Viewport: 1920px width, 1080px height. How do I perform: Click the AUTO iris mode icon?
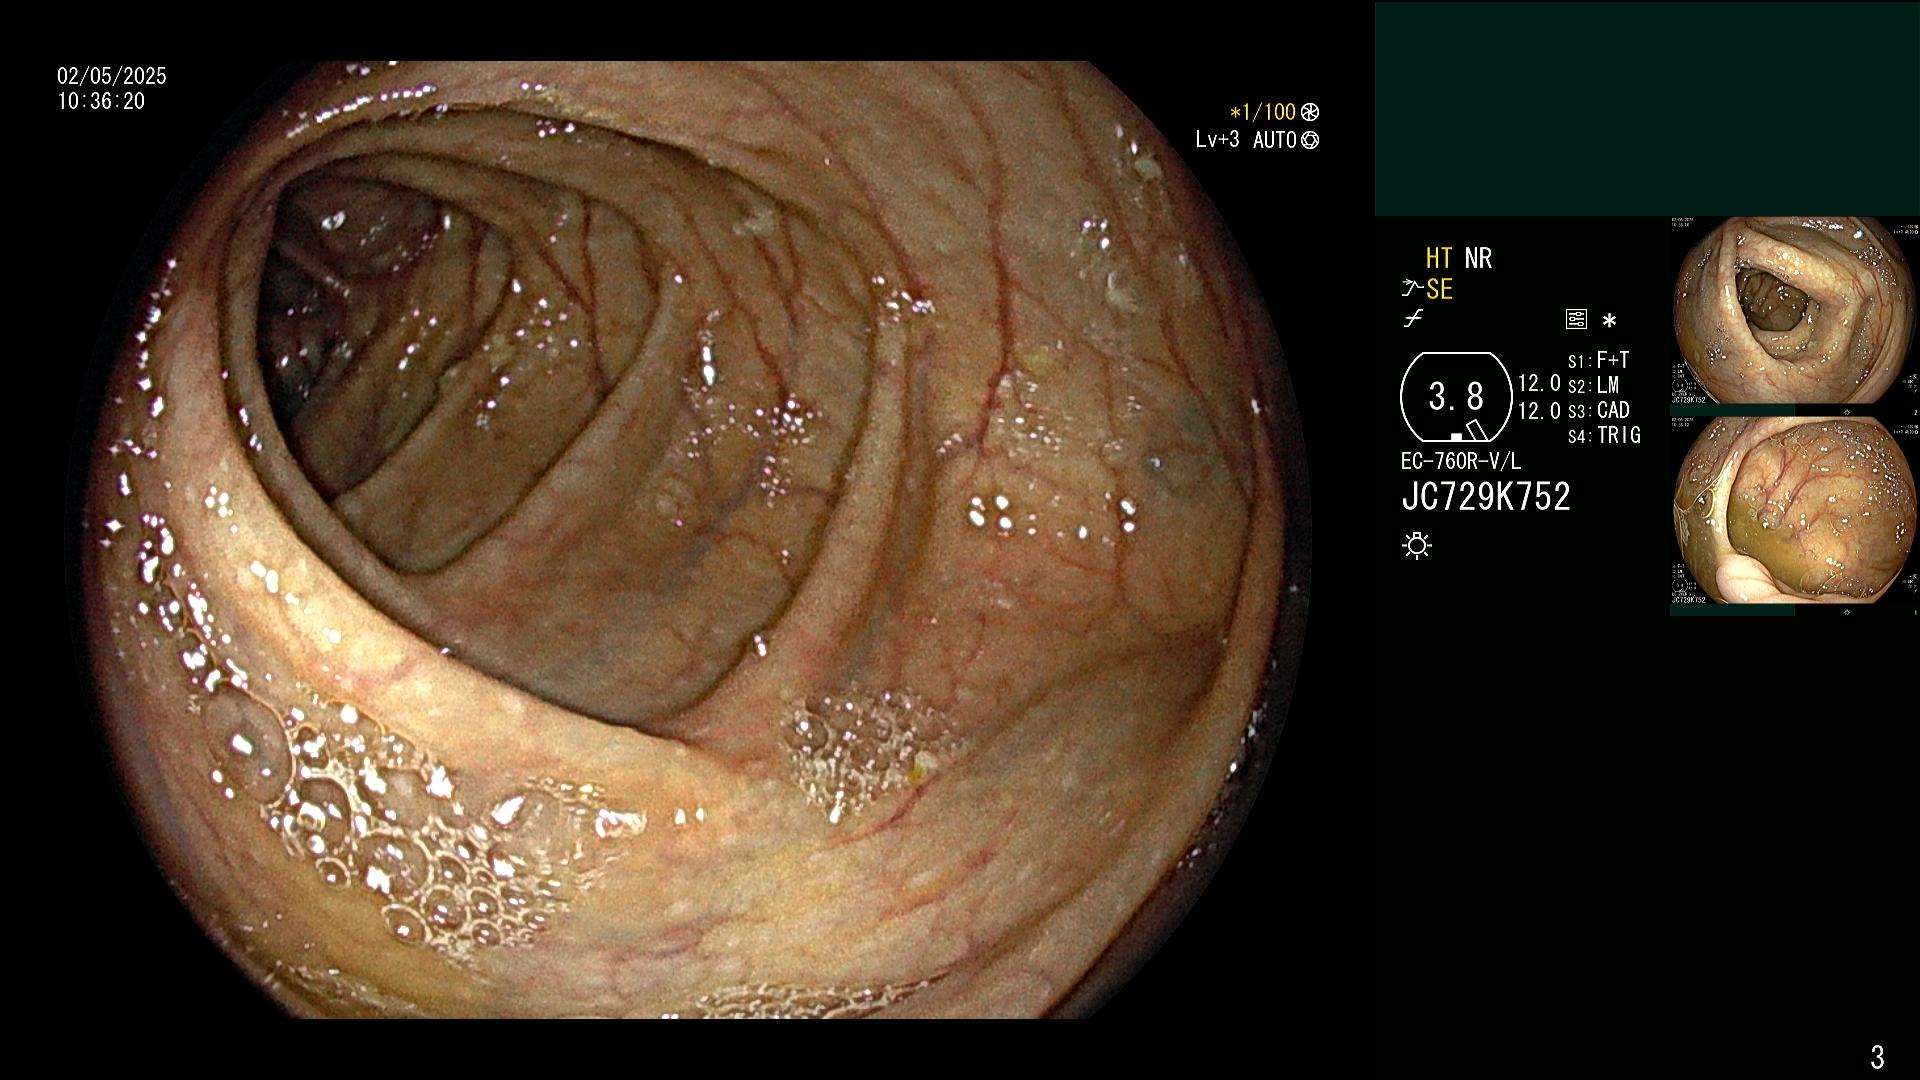tap(1310, 140)
